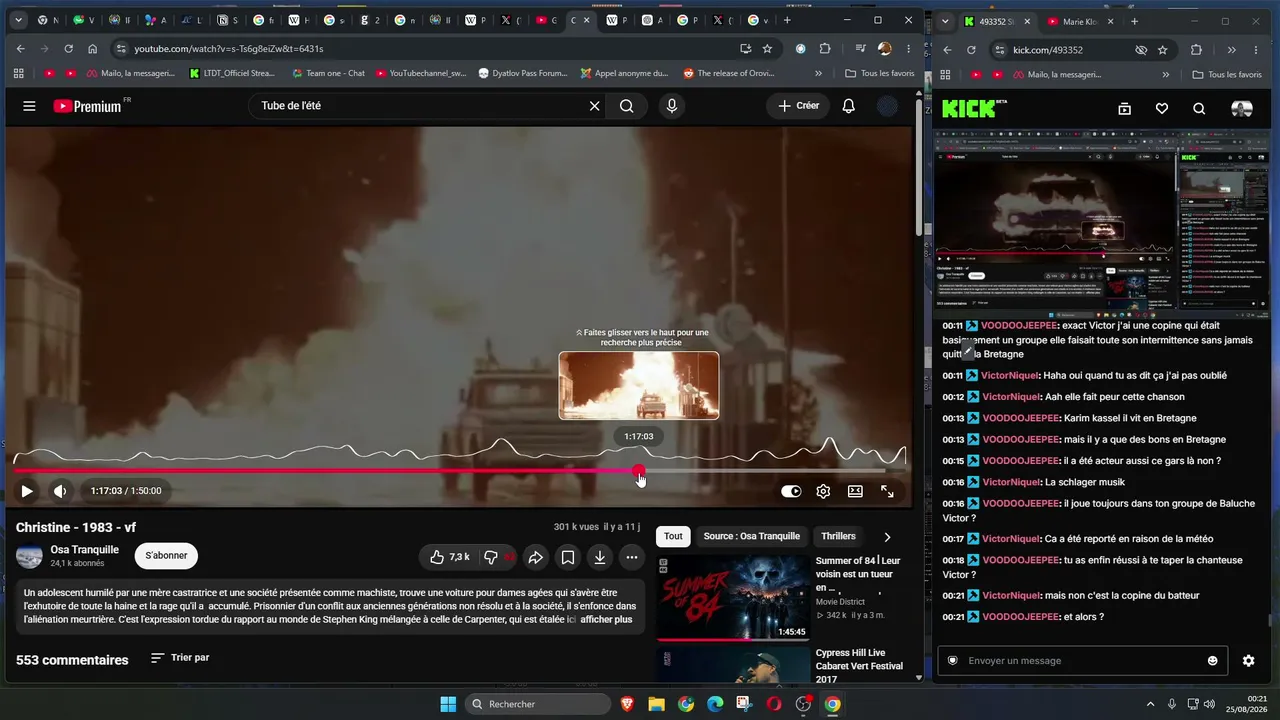Open YouTube account avatar menu
The image size is (1280, 720).
coord(887,106)
